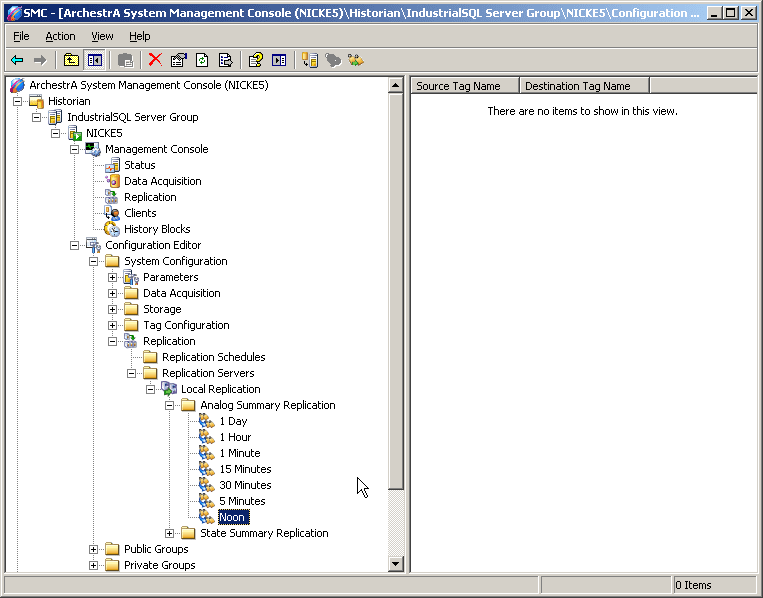Expand the Storage folder
Screen dimensions: 763x598
point(112,309)
